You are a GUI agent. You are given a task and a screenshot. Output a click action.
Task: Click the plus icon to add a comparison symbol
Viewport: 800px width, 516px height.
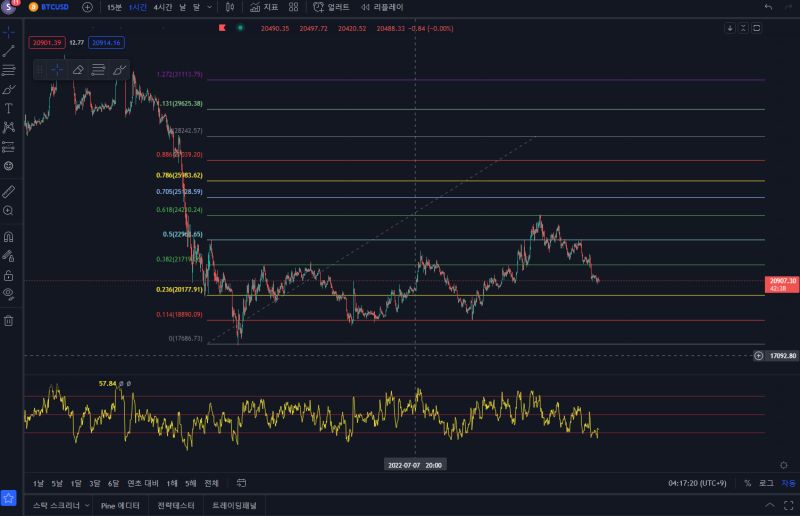point(87,7)
